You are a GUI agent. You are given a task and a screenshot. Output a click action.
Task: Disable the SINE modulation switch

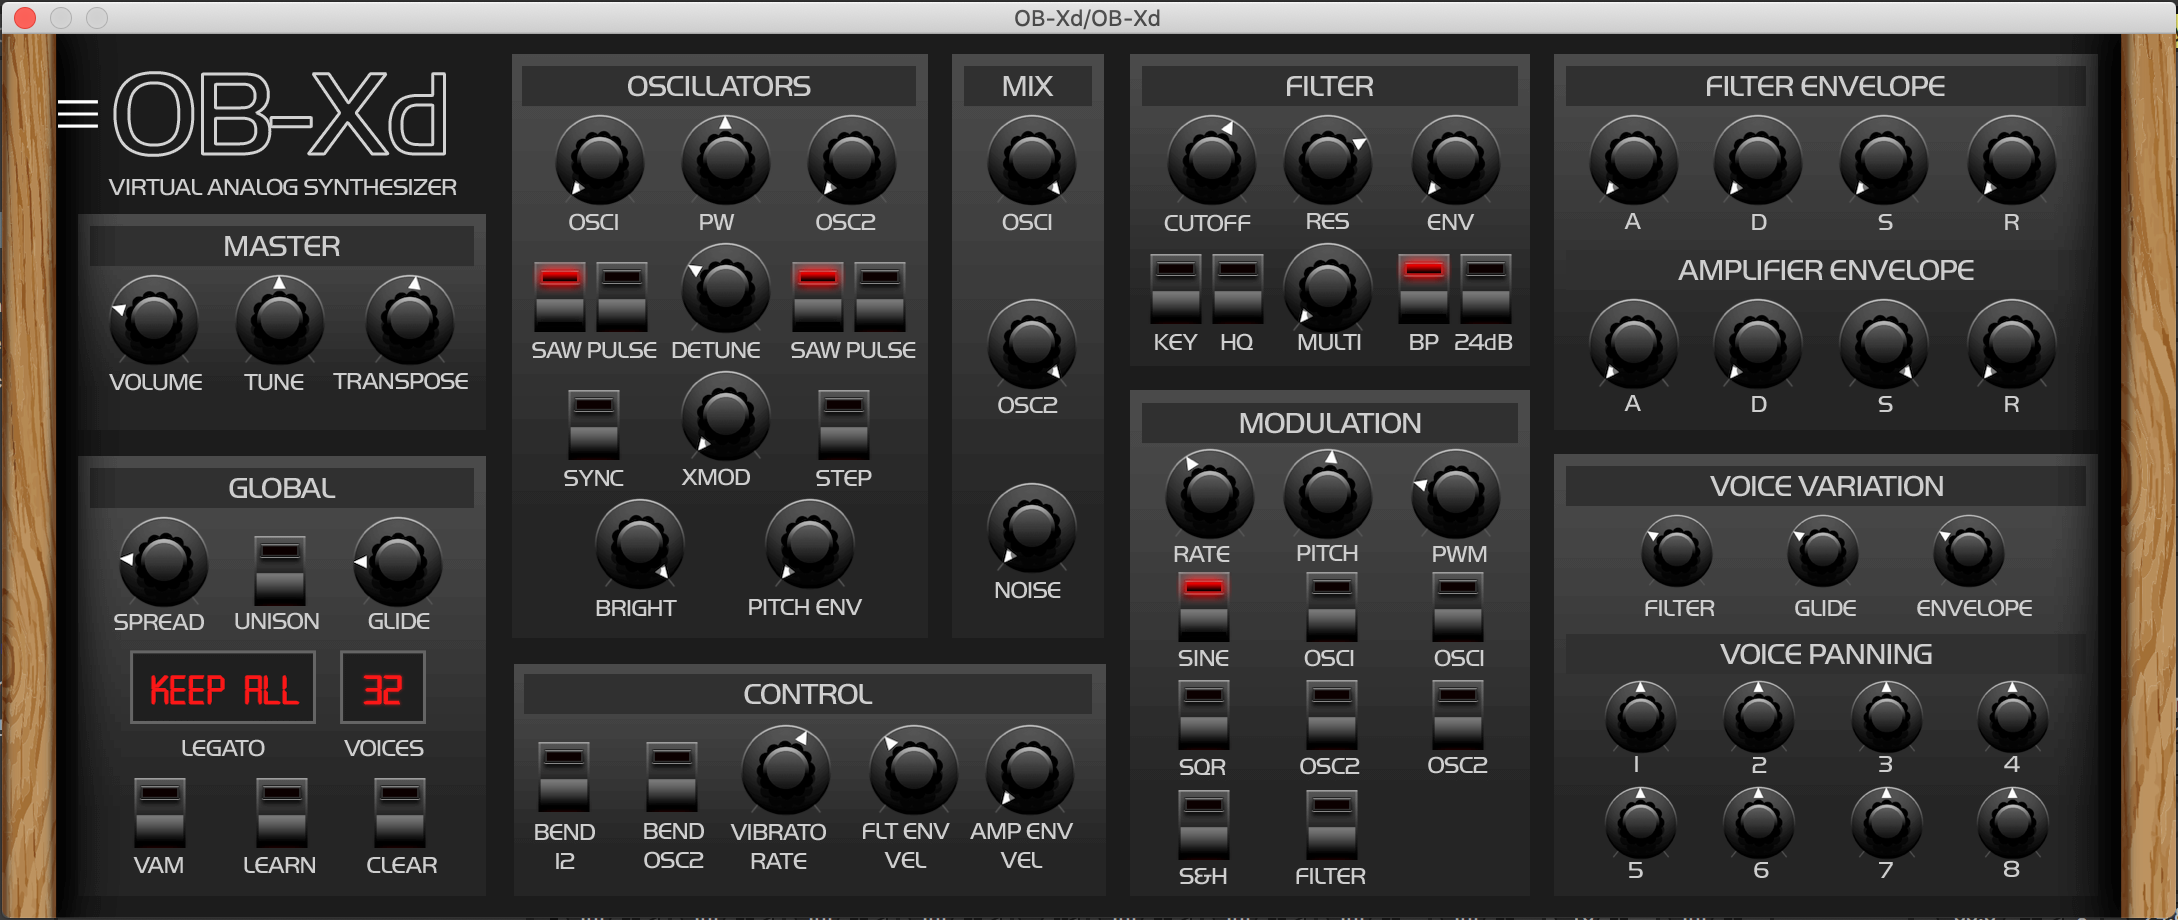[1204, 606]
